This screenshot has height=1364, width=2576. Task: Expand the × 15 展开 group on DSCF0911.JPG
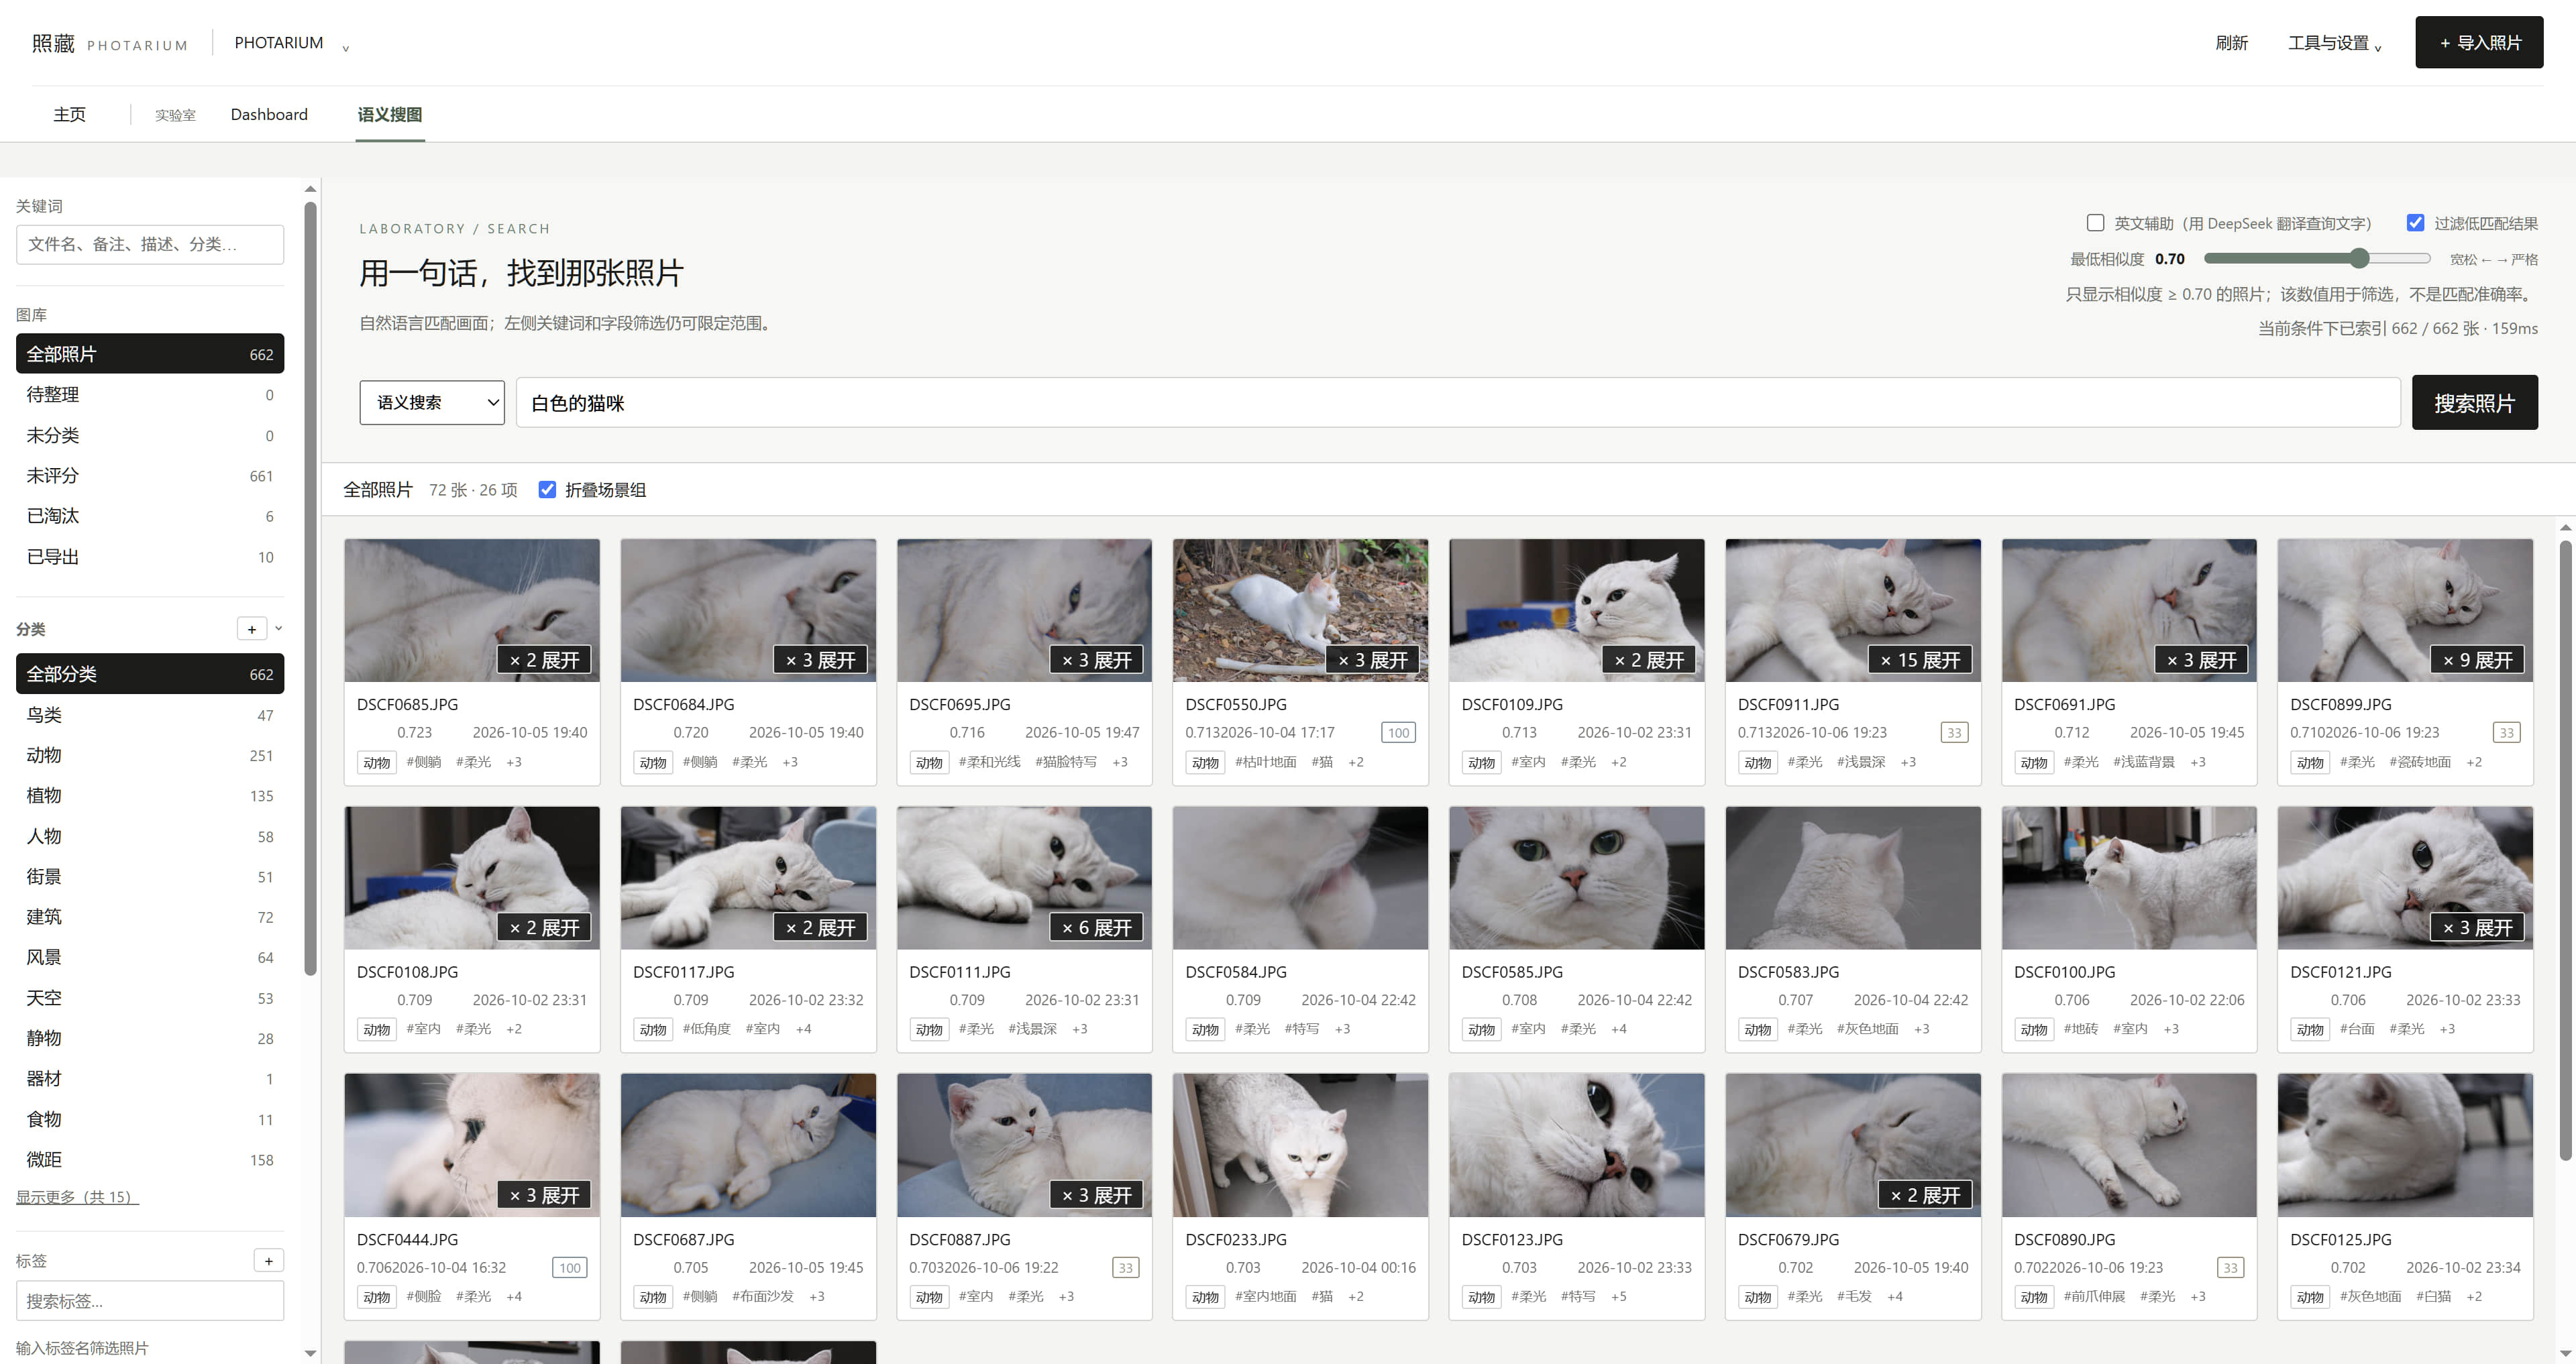pos(1920,661)
